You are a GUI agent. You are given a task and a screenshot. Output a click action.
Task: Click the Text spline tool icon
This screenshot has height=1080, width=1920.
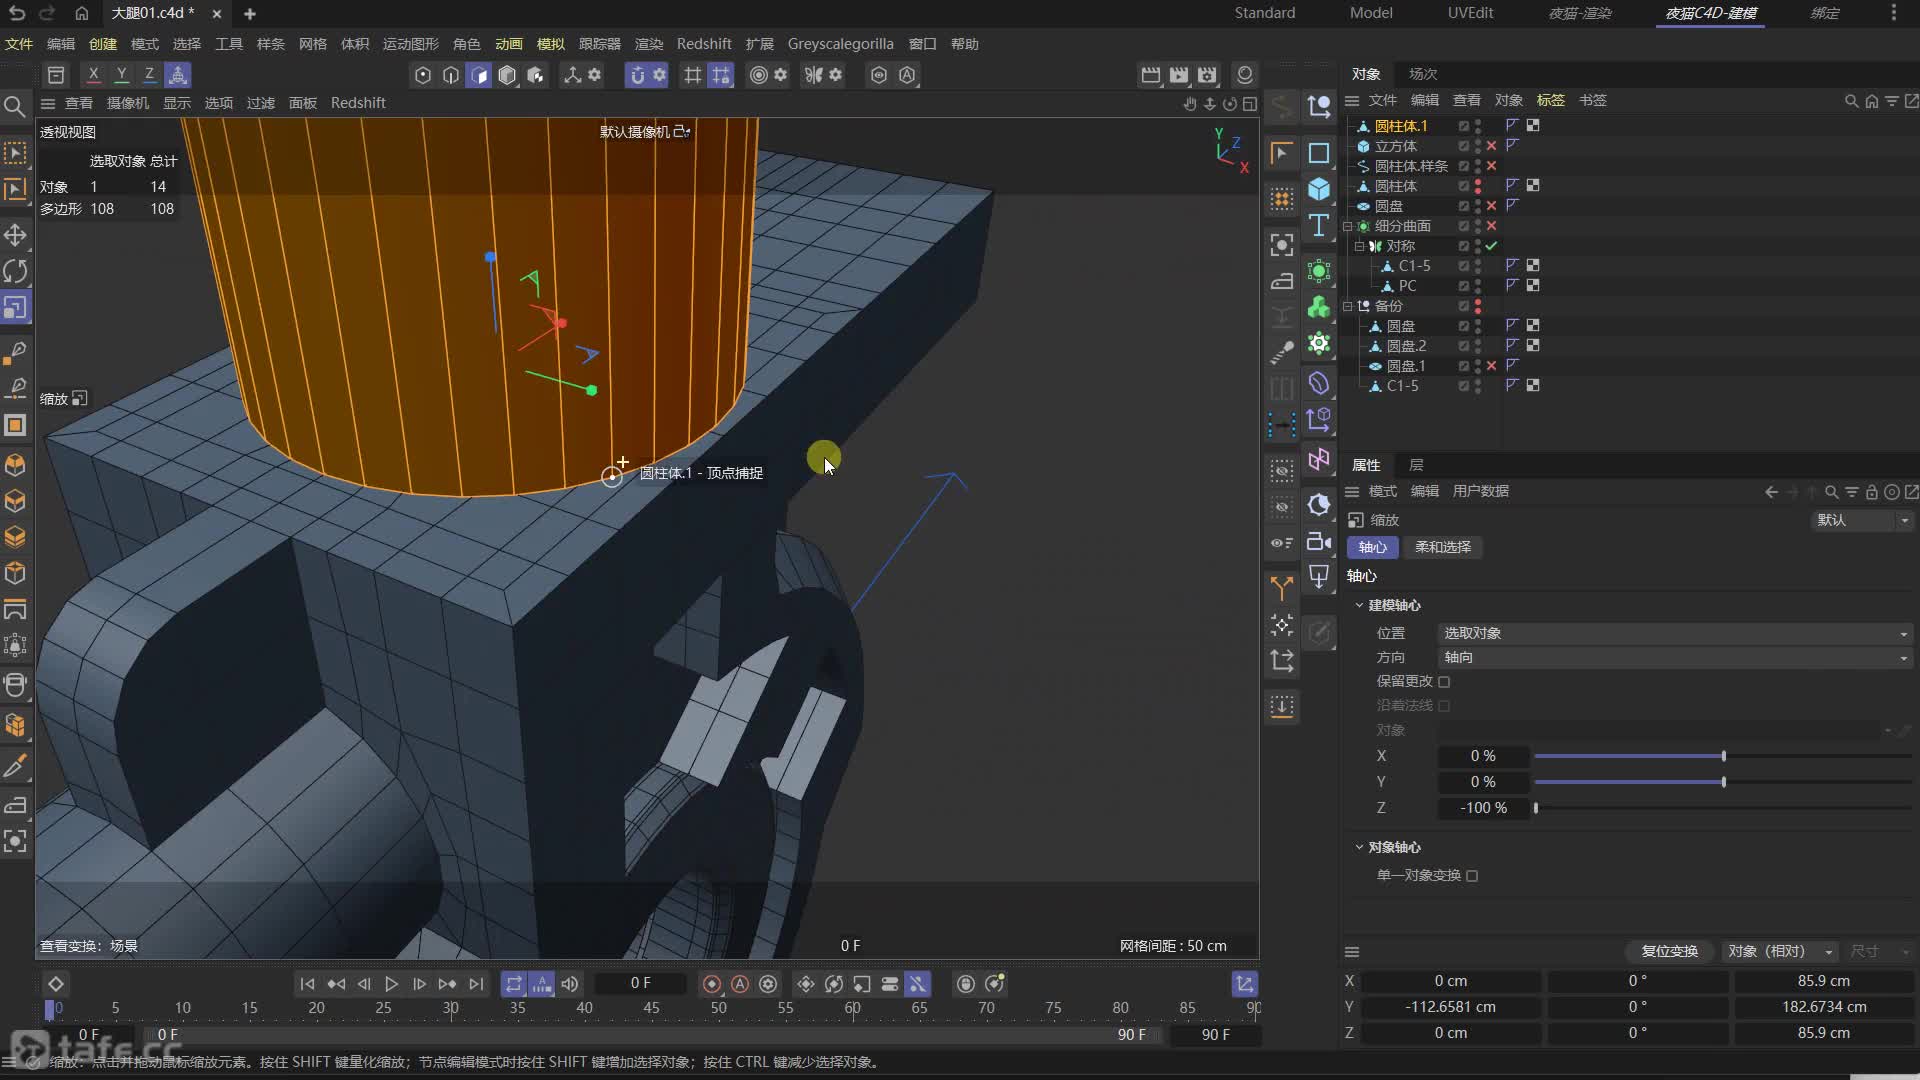pyautogui.click(x=1319, y=226)
